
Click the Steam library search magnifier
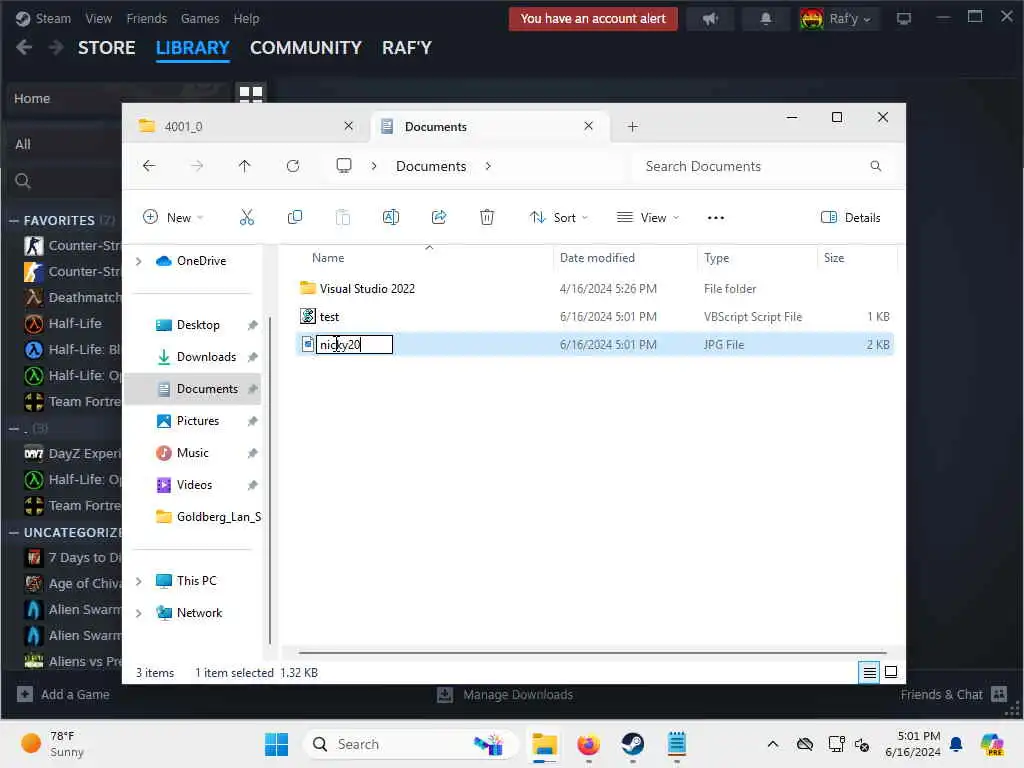click(x=23, y=181)
